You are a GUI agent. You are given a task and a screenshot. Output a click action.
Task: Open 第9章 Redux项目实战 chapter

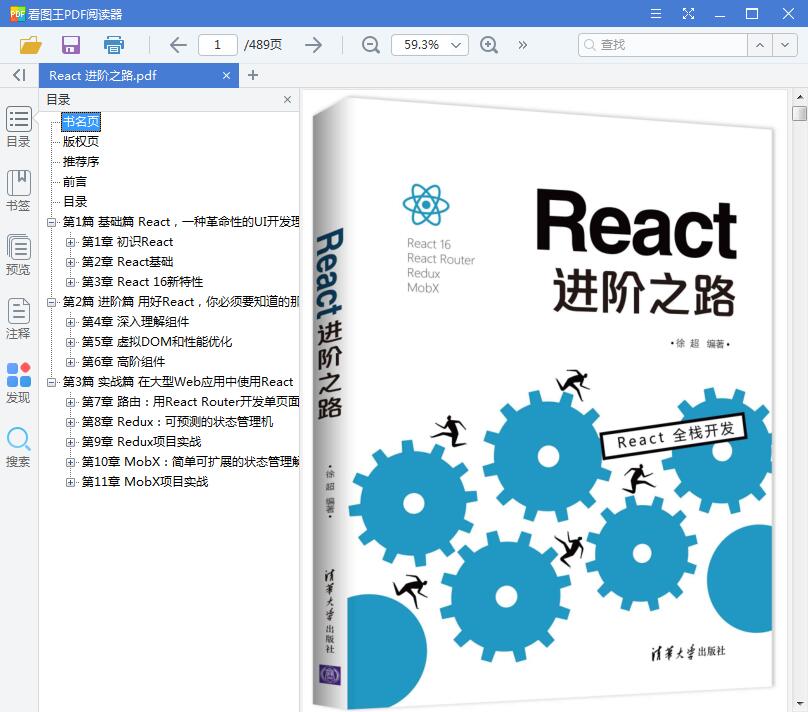pos(141,442)
